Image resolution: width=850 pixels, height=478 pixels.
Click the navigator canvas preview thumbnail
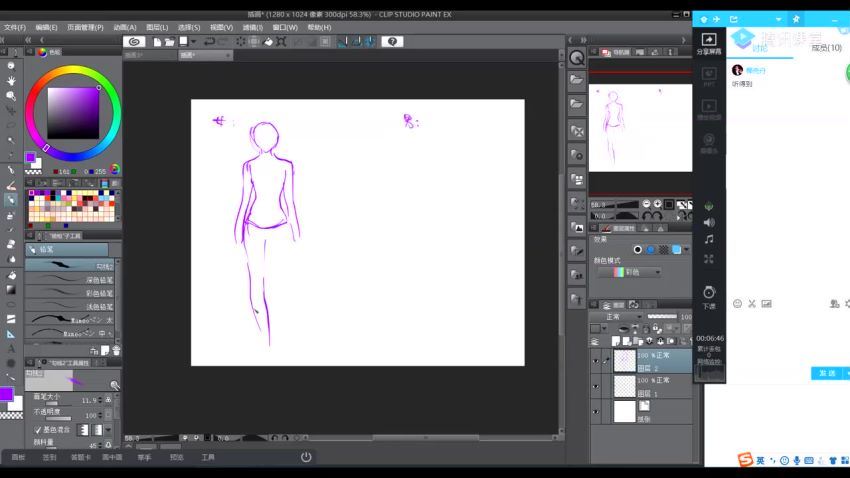pyautogui.click(x=640, y=128)
